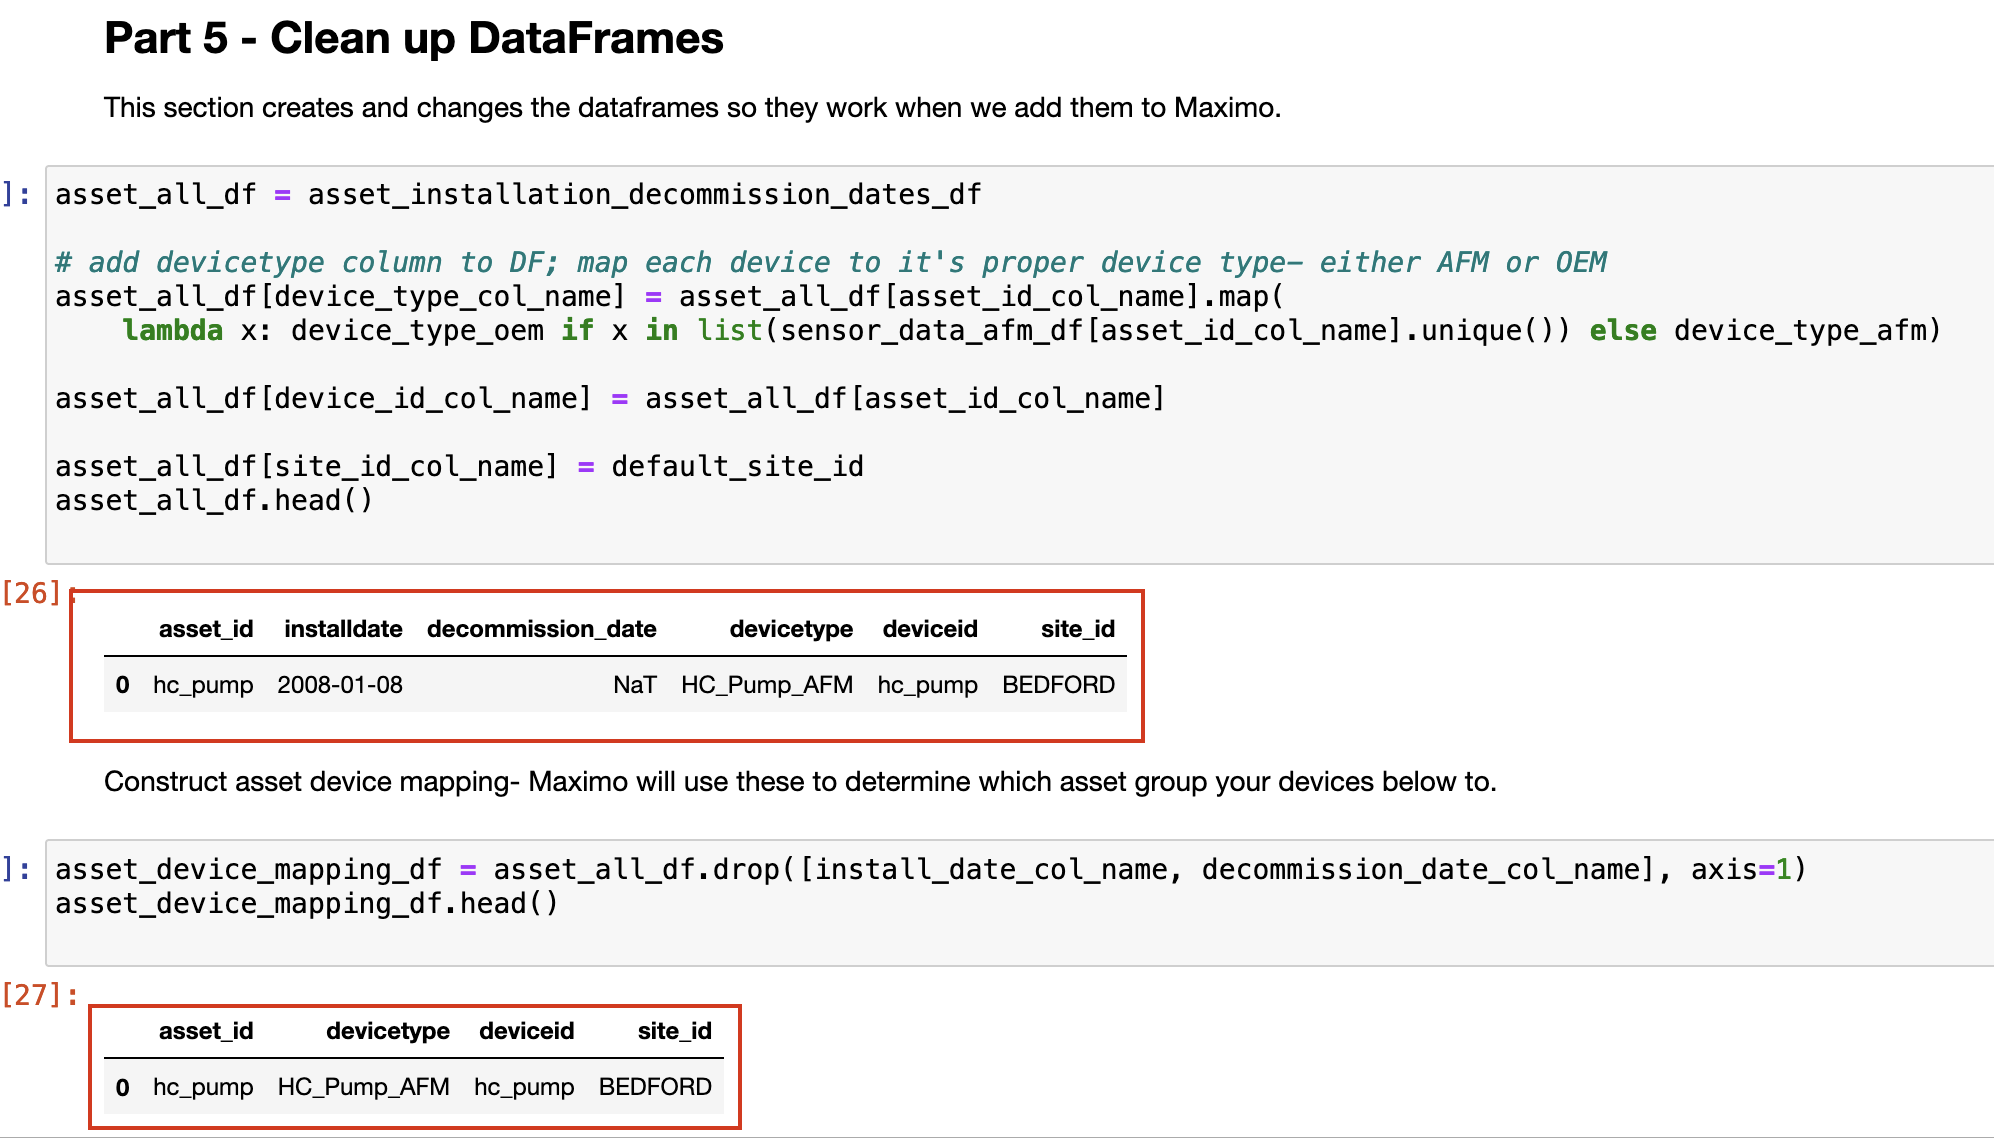Click the devicetype header in output 27 table

click(388, 1031)
